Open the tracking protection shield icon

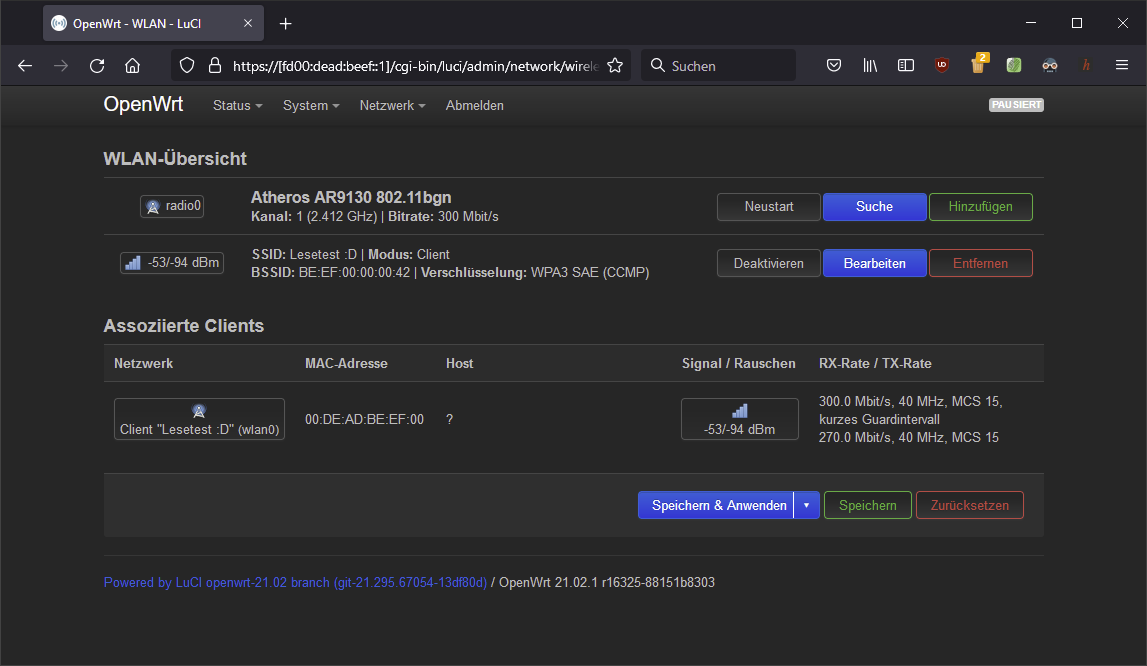point(187,66)
